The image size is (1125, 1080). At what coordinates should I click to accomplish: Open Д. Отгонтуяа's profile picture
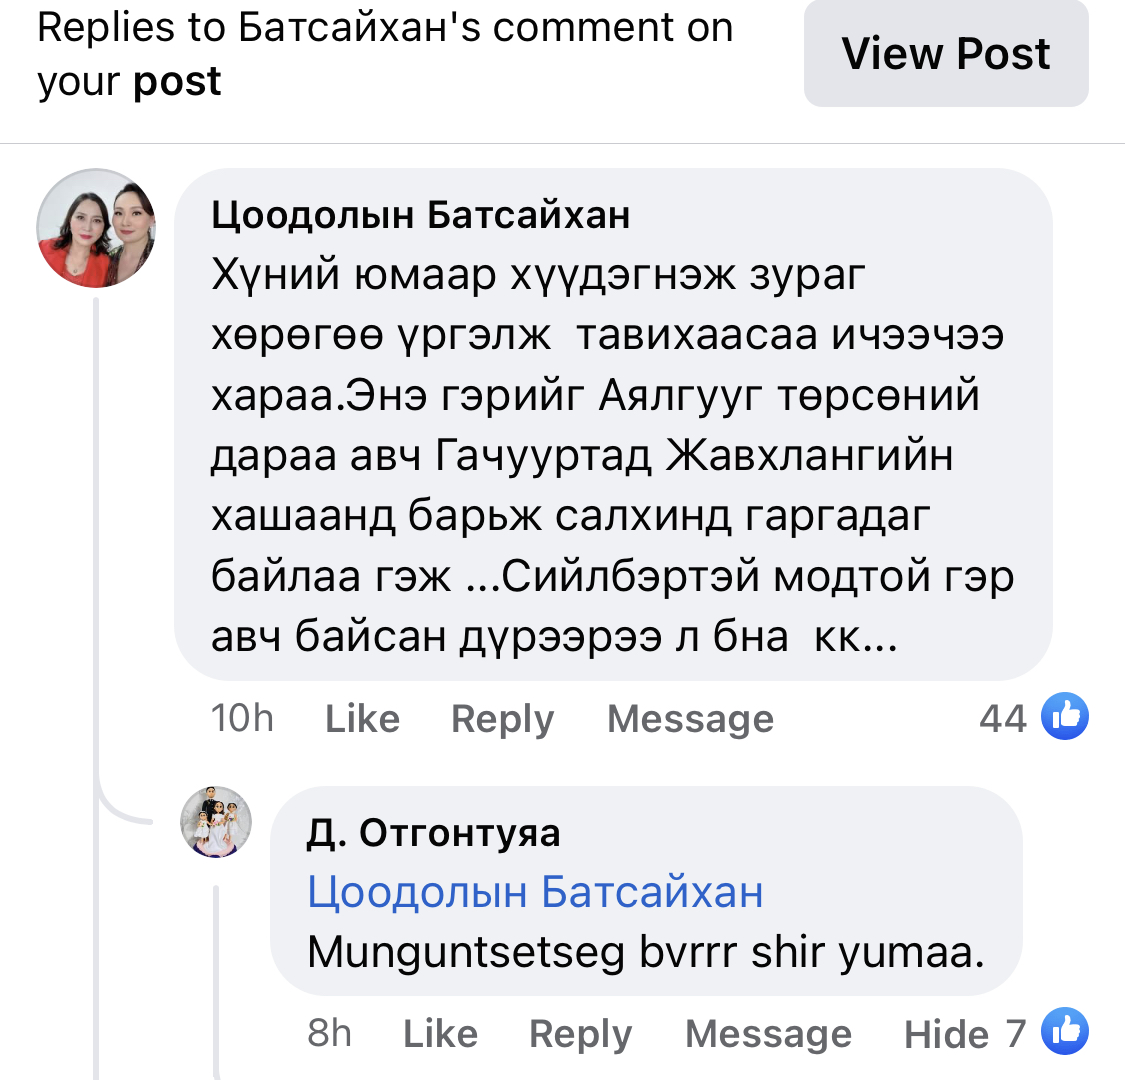click(x=214, y=822)
